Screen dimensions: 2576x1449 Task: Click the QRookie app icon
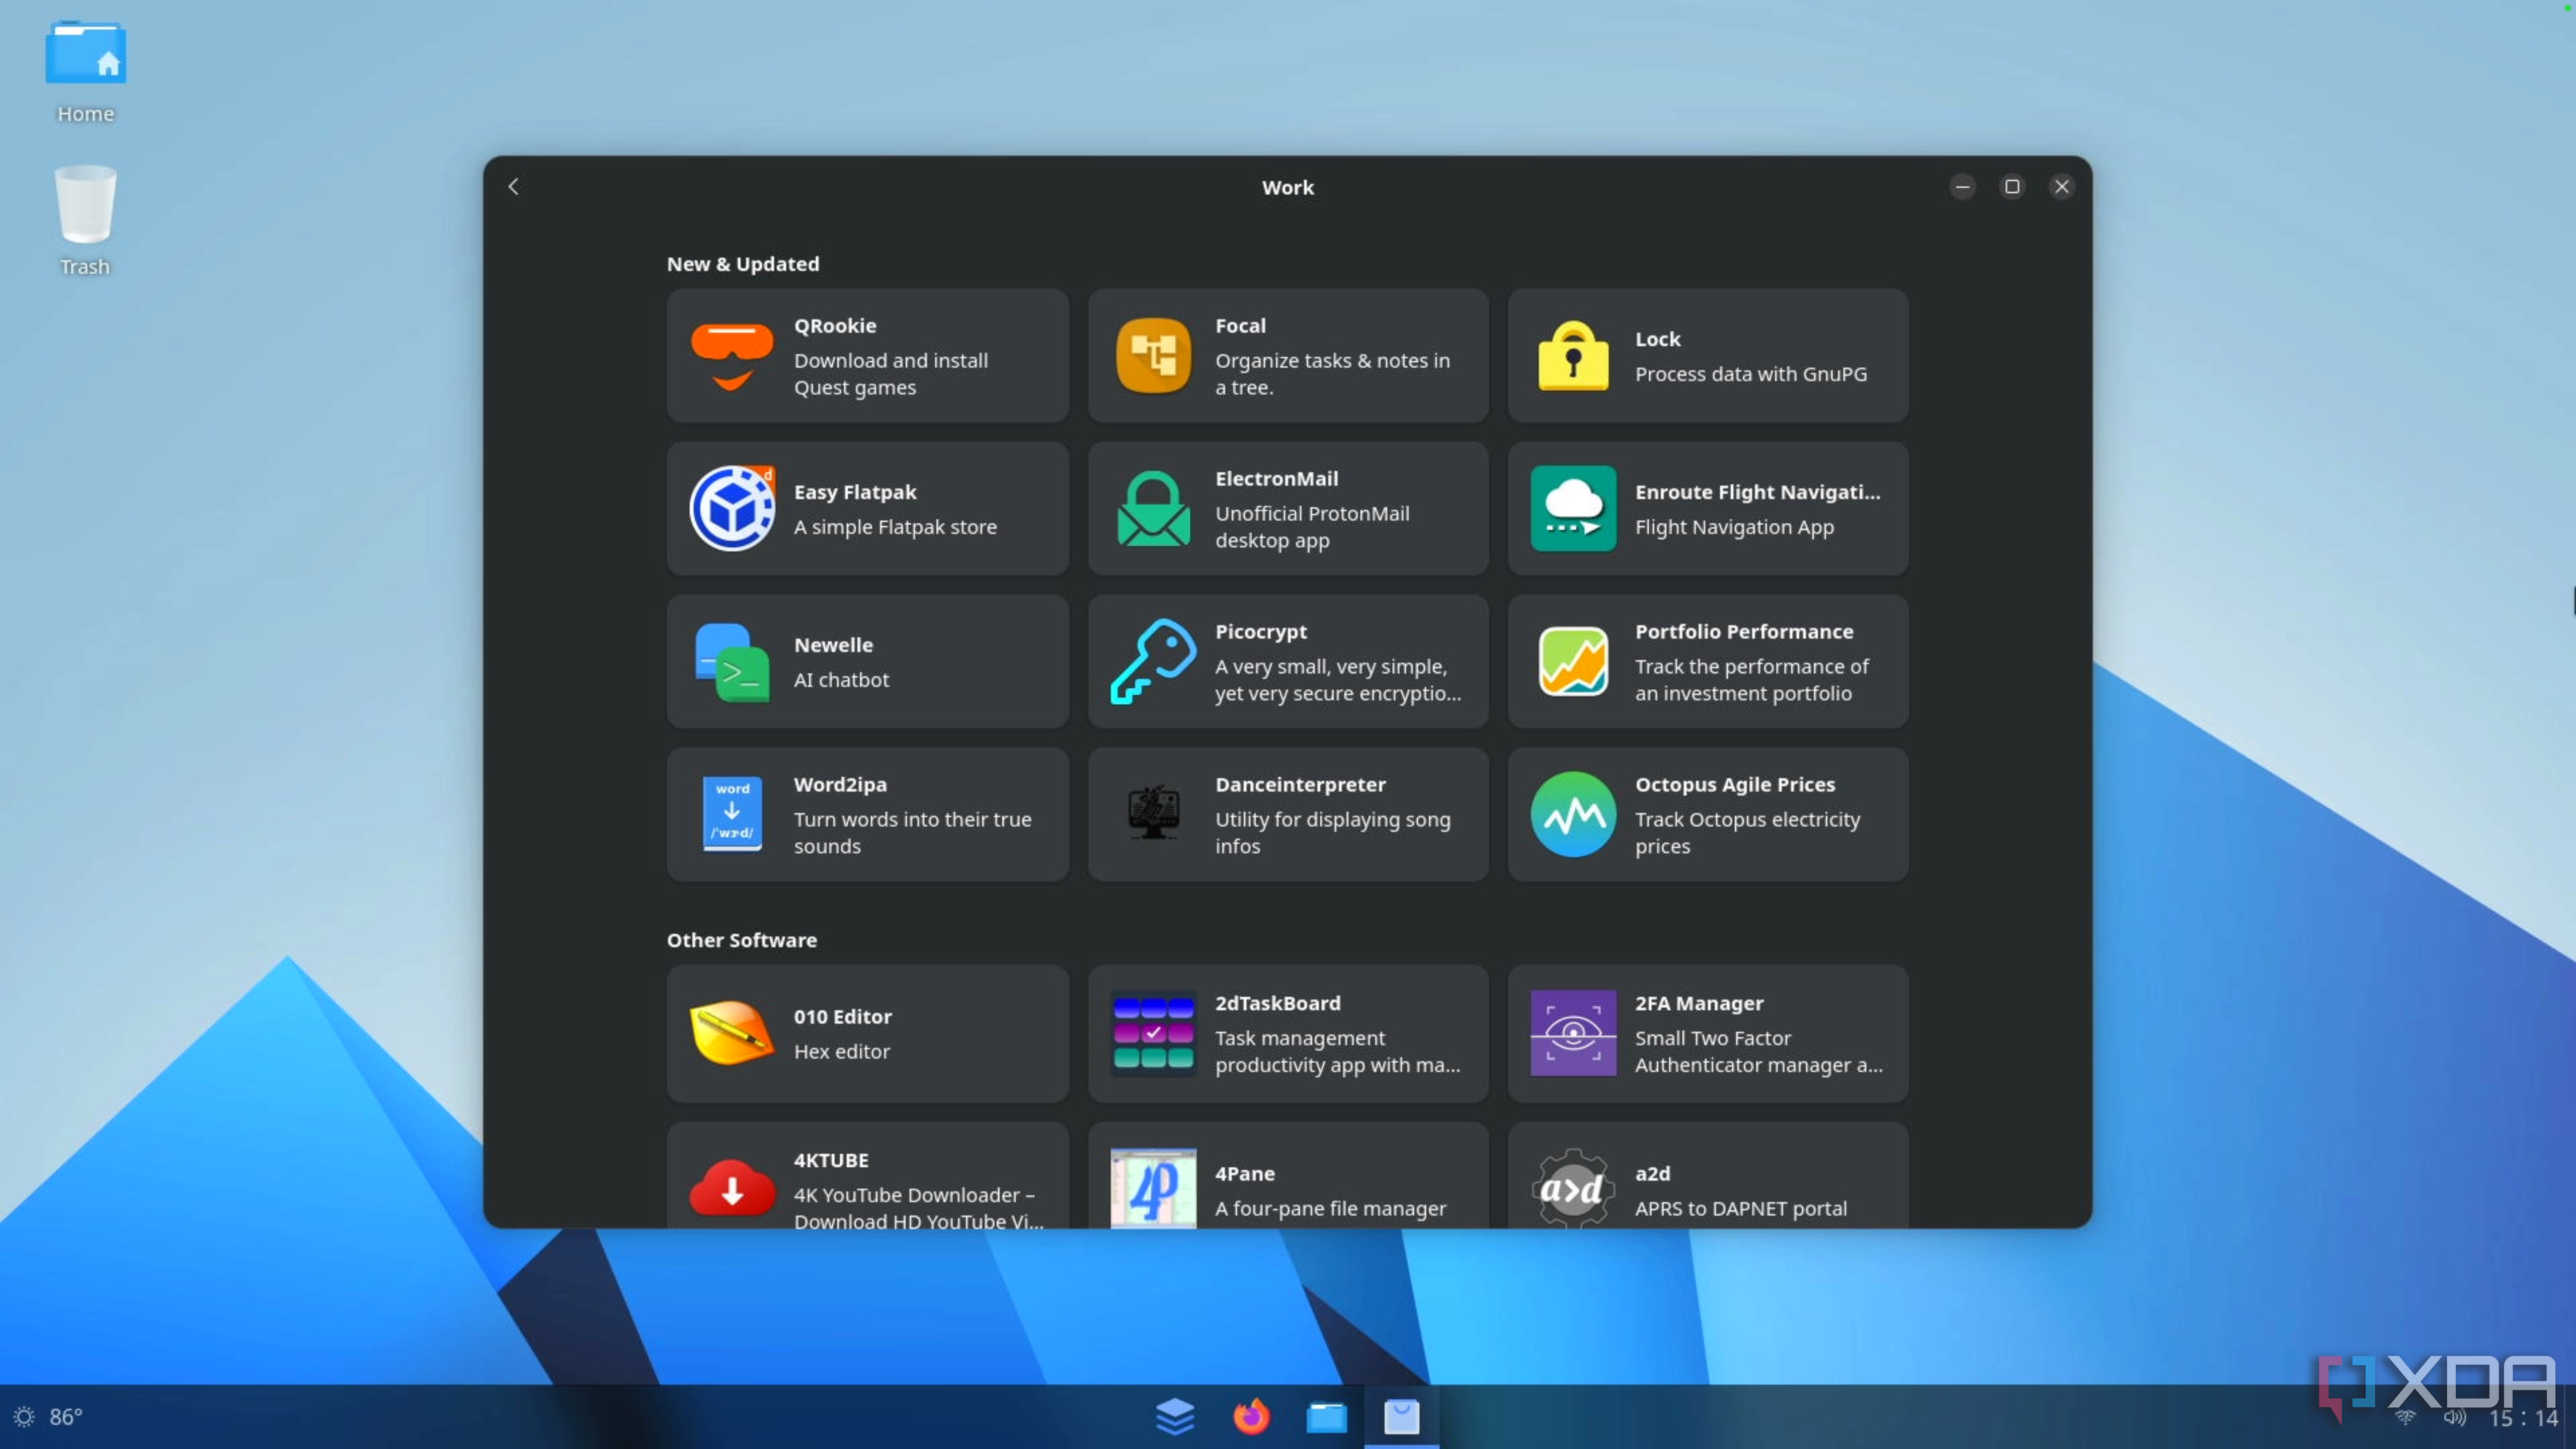732,356
